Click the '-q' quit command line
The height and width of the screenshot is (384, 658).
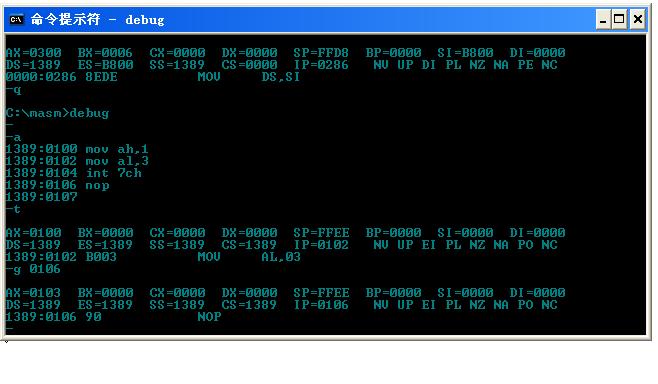(x=13, y=89)
